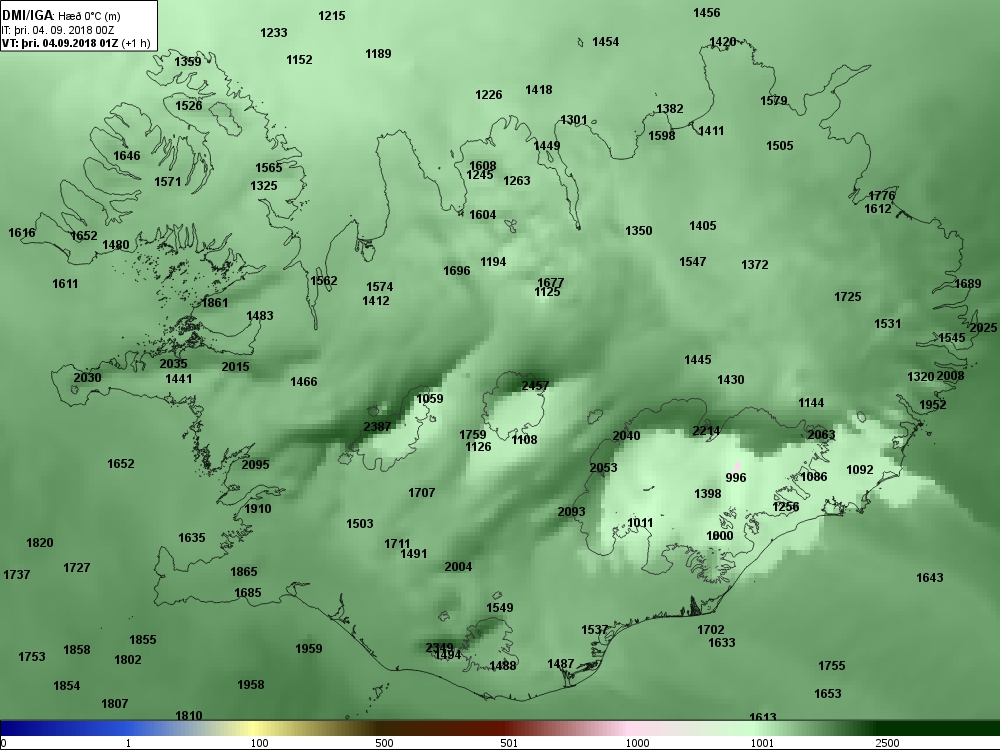Select the 1215 value at the top
This screenshot has width=1000, height=750.
click(332, 15)
